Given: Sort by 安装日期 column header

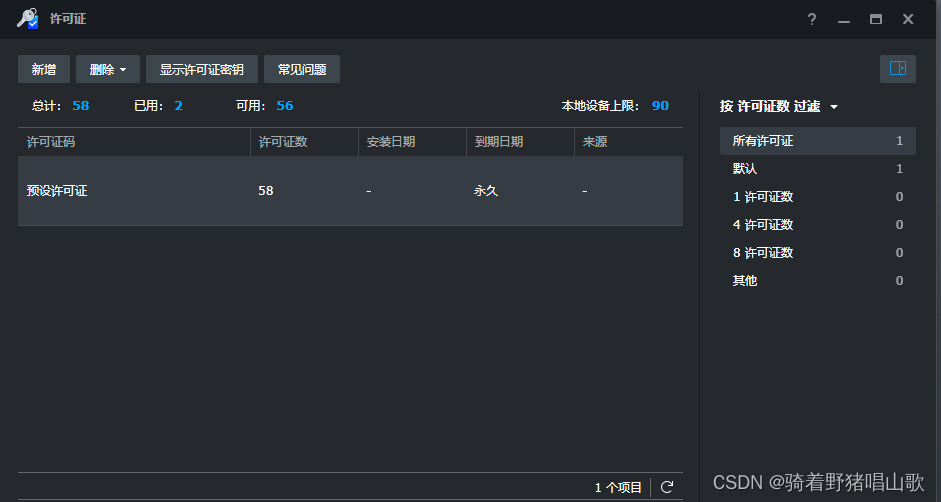Looking at the screenshot, I should click(412, 142).
